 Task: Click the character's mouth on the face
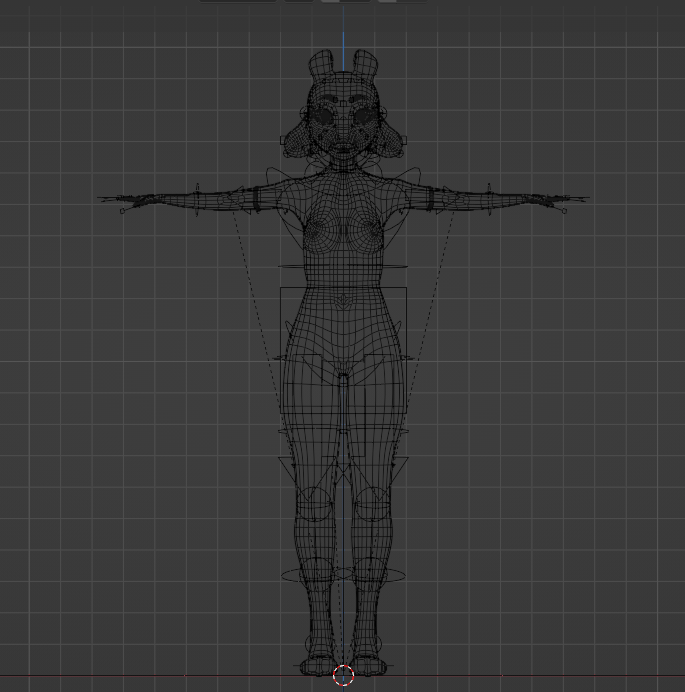[x=343, y=150]
